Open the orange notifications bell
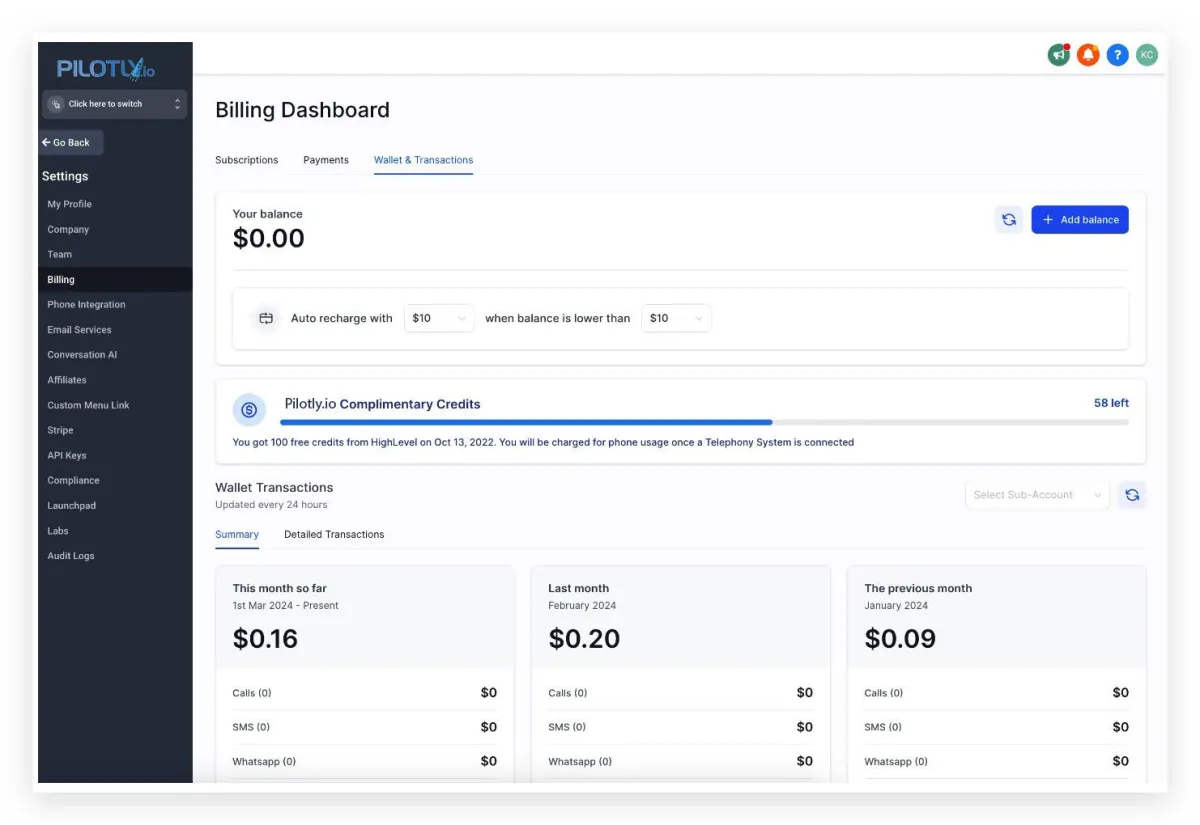1200x825 pixels. (1088, 55)
